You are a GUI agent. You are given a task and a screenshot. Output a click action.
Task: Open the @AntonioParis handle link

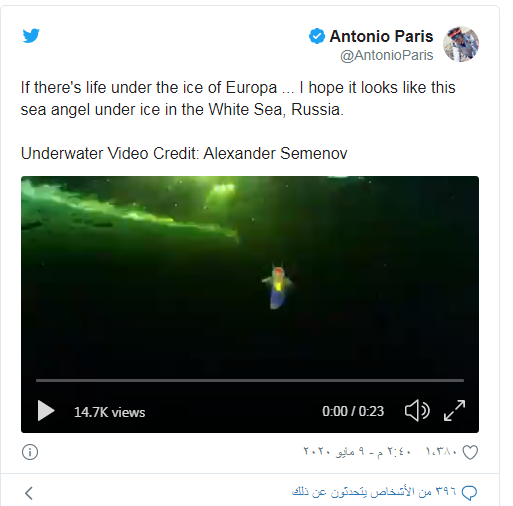pyautogui.click(x=387, y=55)
